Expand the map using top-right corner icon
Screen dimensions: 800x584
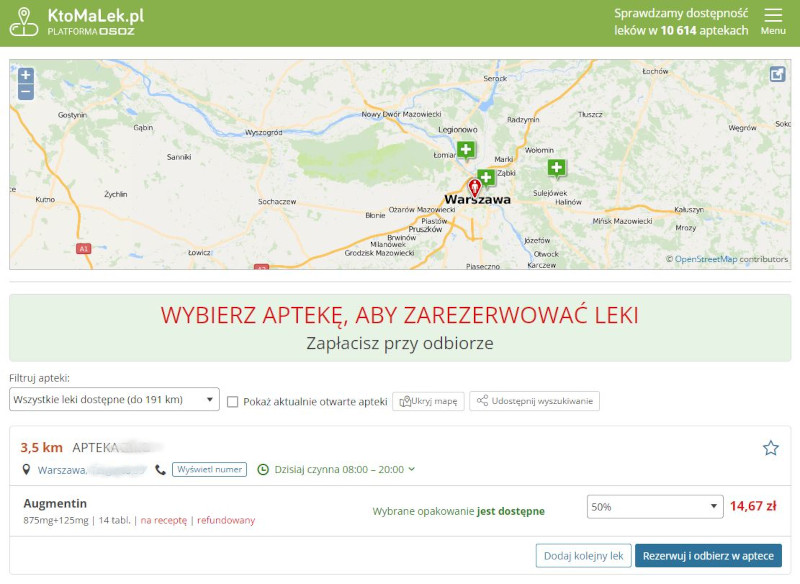(x=777, y=74)
